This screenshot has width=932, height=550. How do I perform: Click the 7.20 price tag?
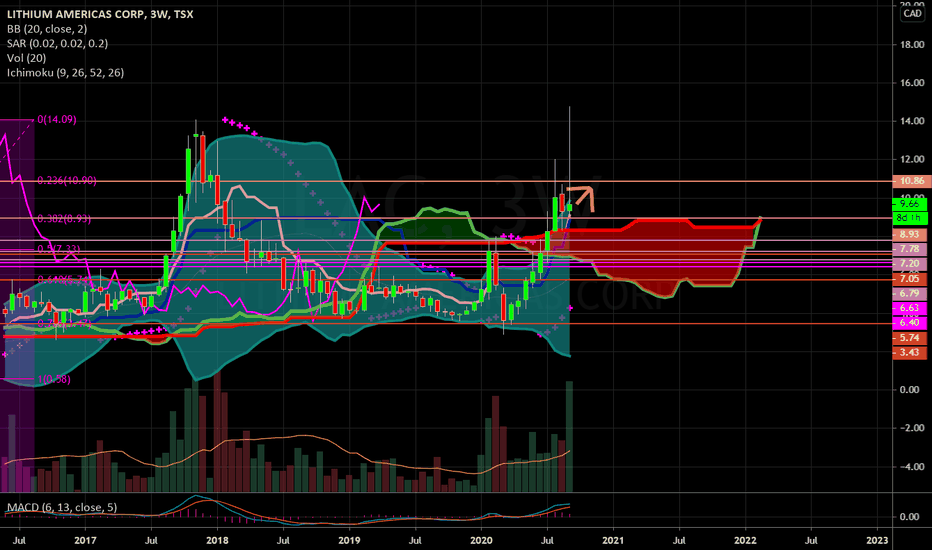coord(909,263)
